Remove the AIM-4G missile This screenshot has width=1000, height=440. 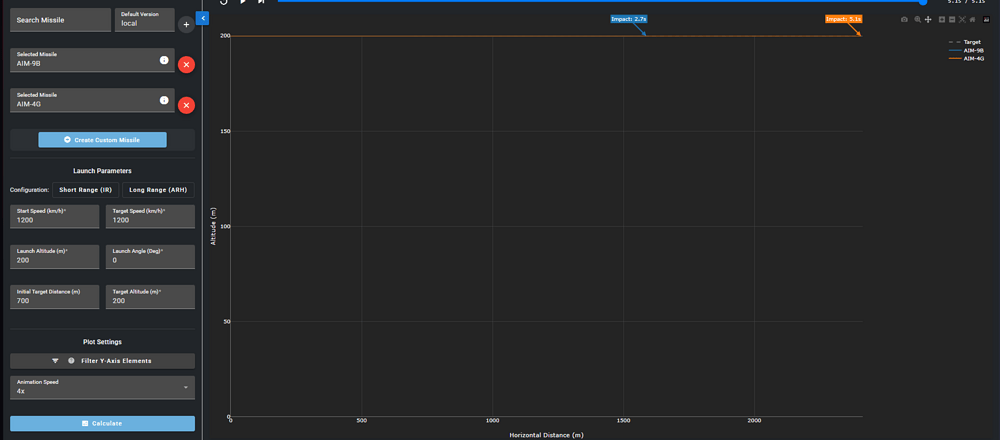186,105
